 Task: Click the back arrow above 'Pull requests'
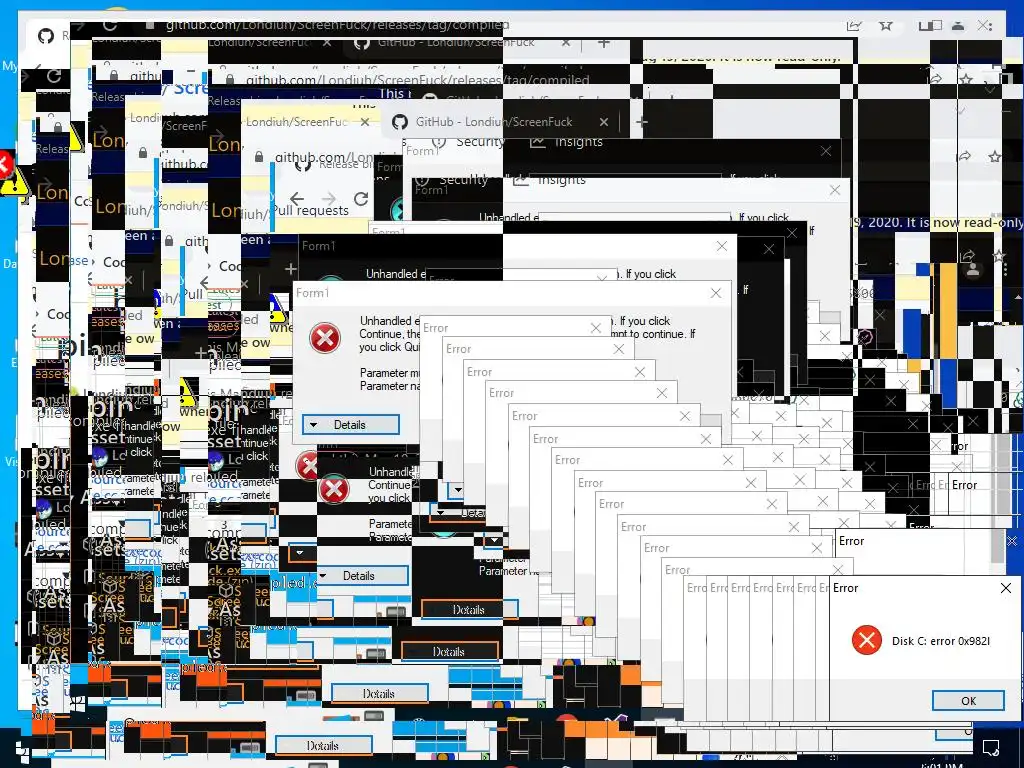point(297,198)
